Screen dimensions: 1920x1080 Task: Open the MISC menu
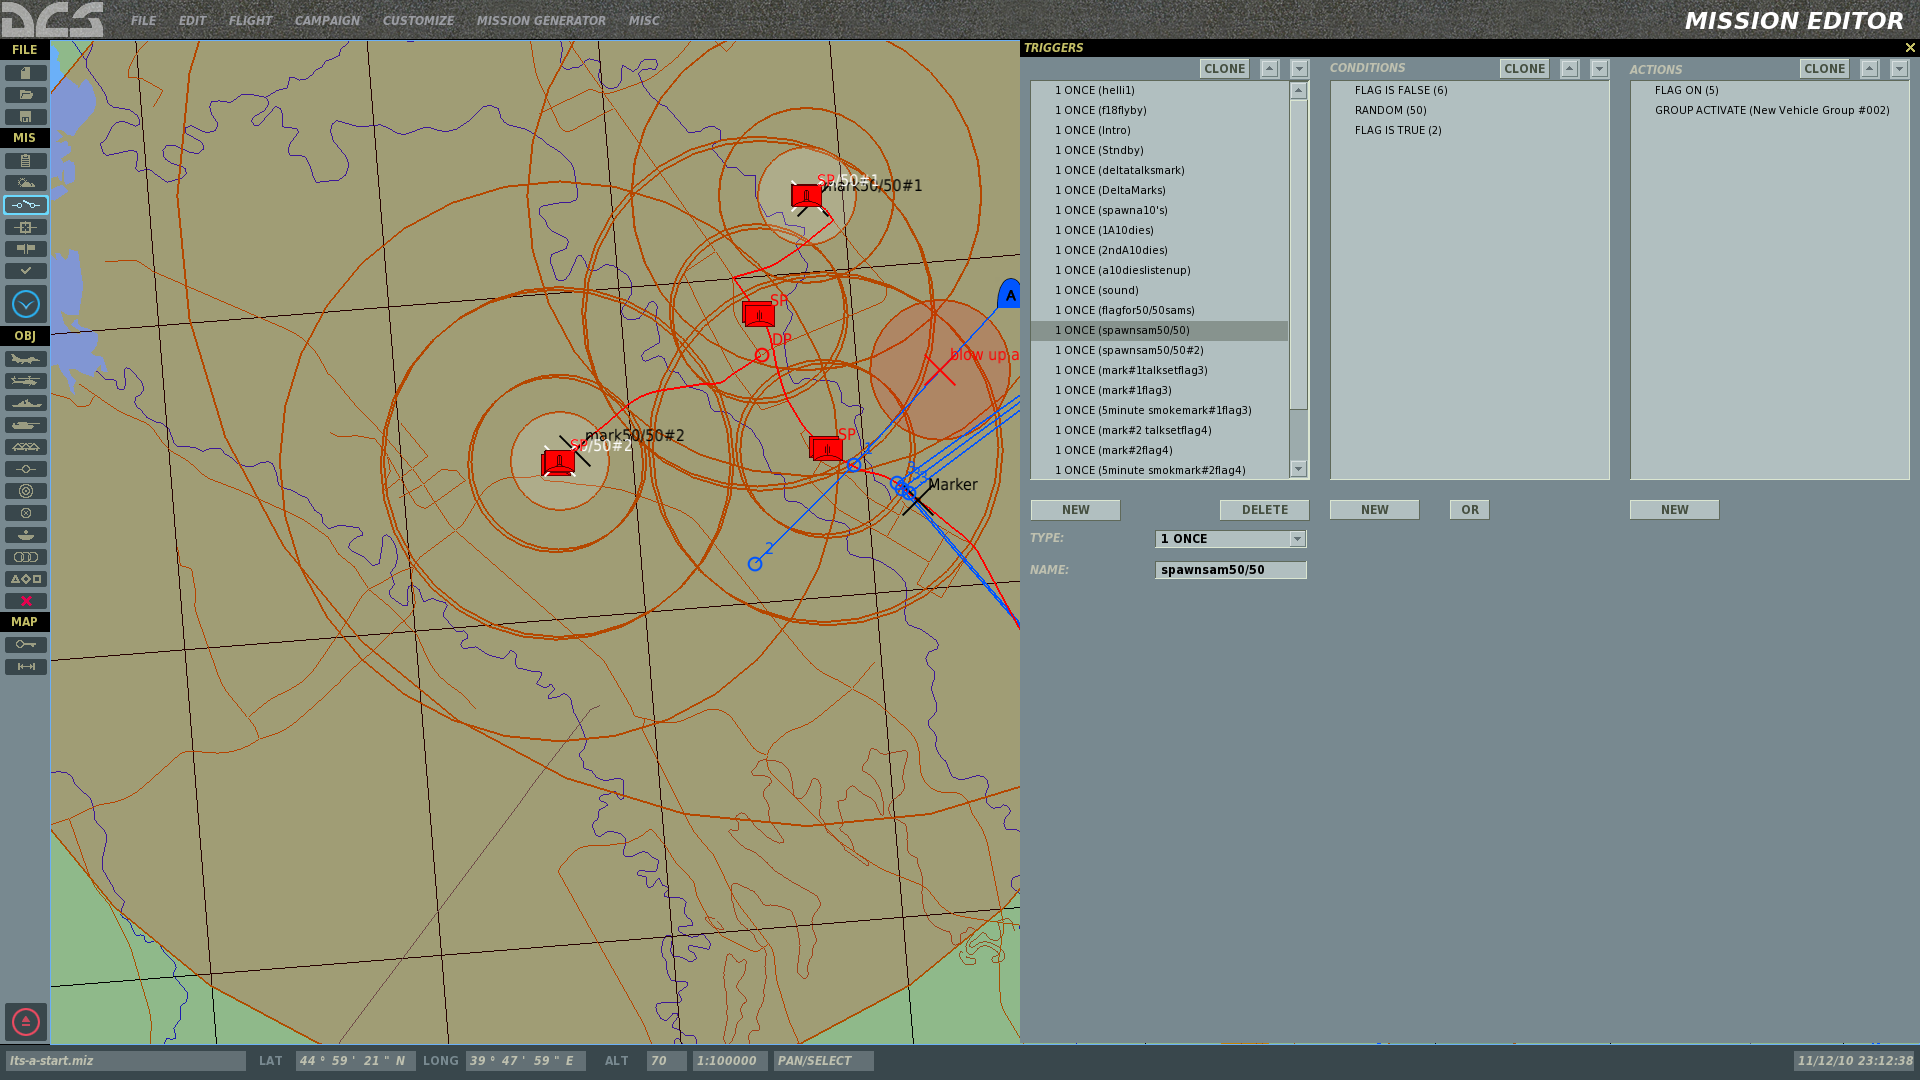pyautogui.click(x=644, y=20)
